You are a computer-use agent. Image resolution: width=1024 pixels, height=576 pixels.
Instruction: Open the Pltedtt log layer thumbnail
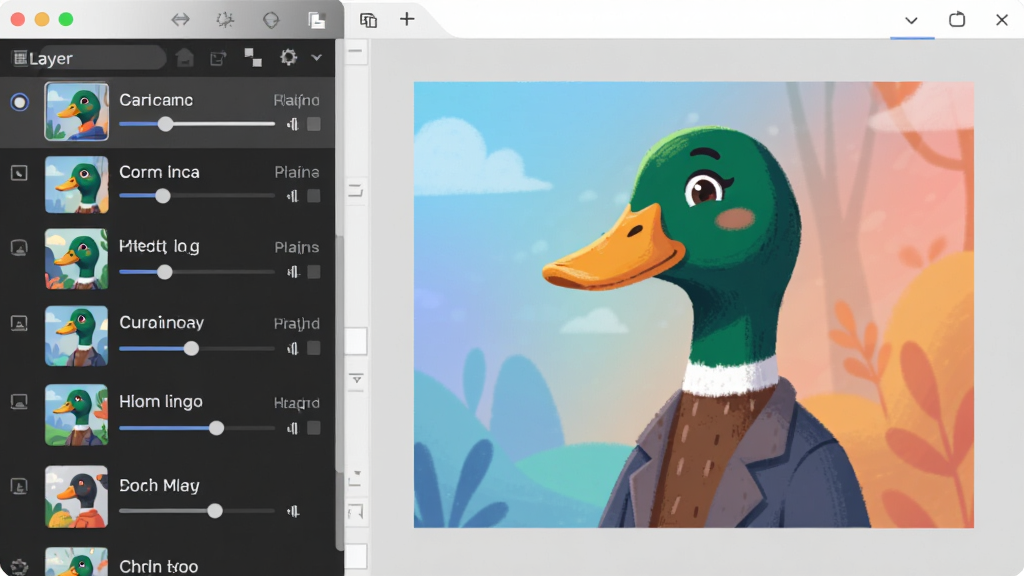[76, 259]
